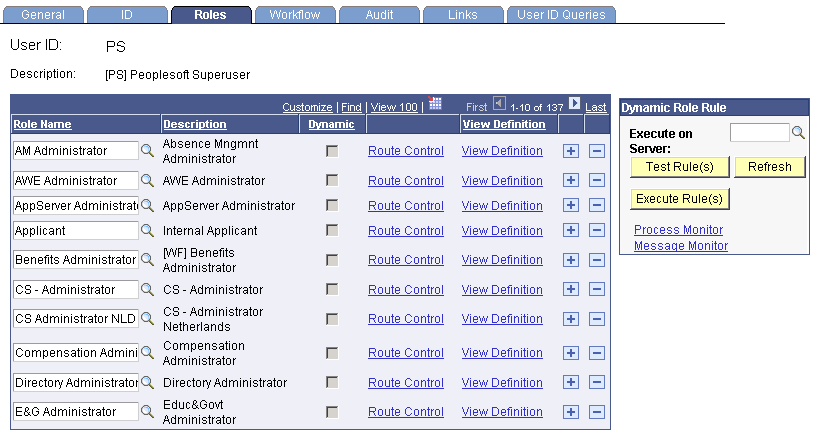Switch to the Workflow tab
821x432 pixels.
[x=294, y=15]
